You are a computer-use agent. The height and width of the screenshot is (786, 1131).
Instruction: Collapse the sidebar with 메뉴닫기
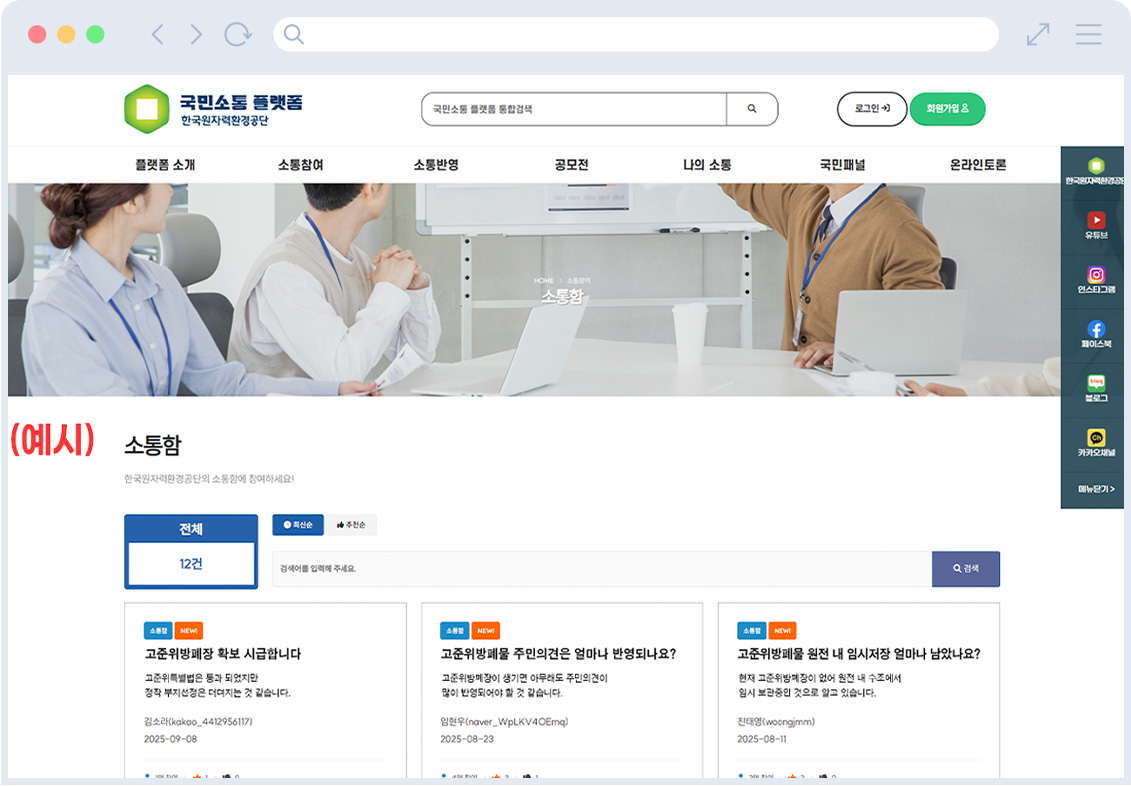1096,489
